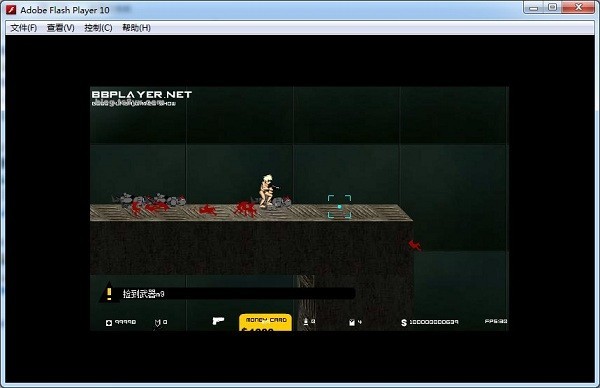Click the health cross icon

click(x=109, y=323)
